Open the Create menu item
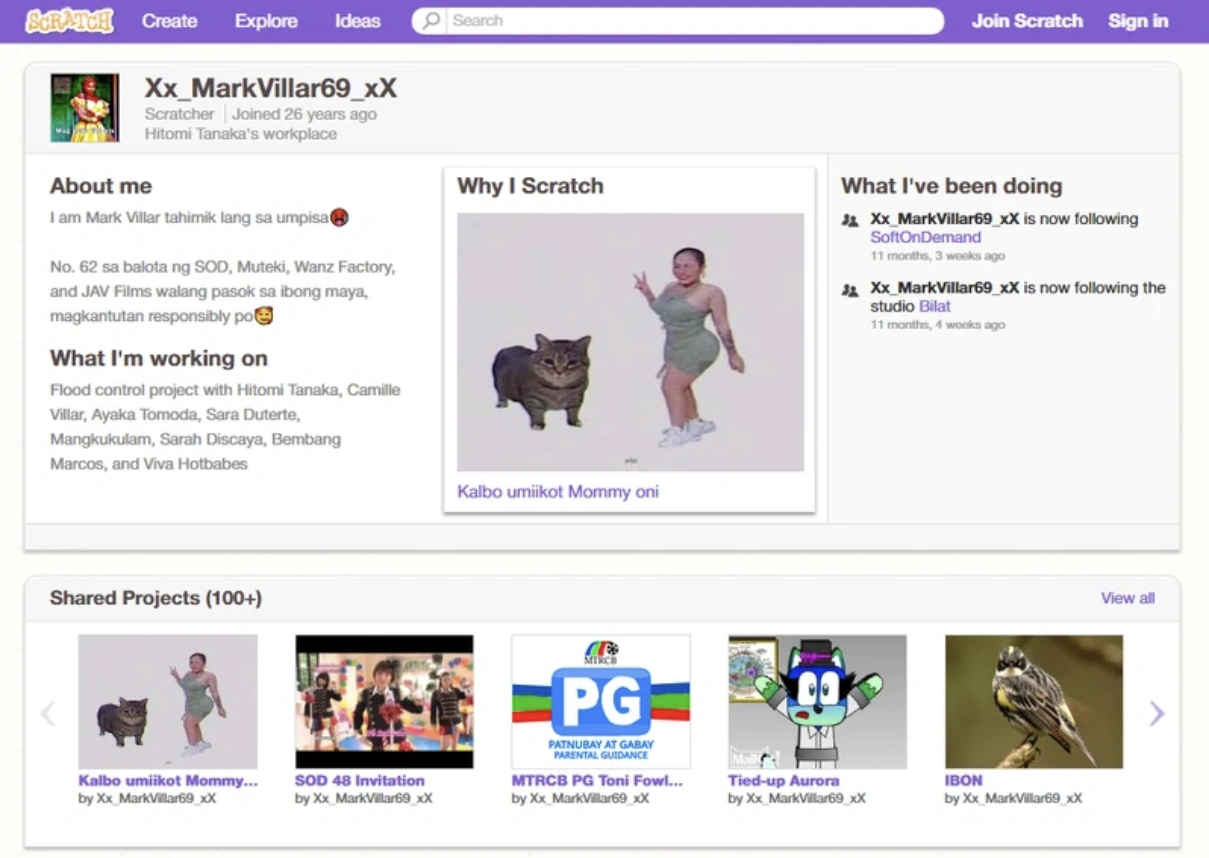 click(x=169, y=21)
